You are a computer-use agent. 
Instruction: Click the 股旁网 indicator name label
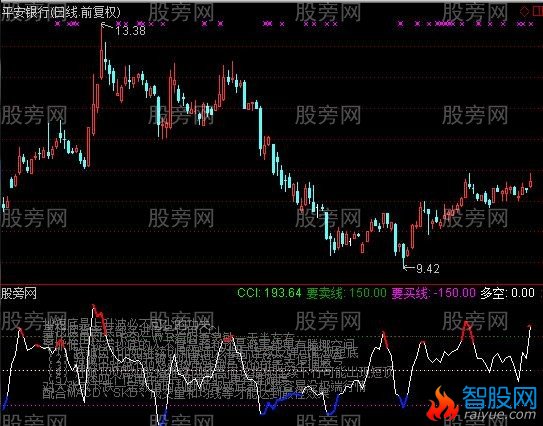pos(19,294)
